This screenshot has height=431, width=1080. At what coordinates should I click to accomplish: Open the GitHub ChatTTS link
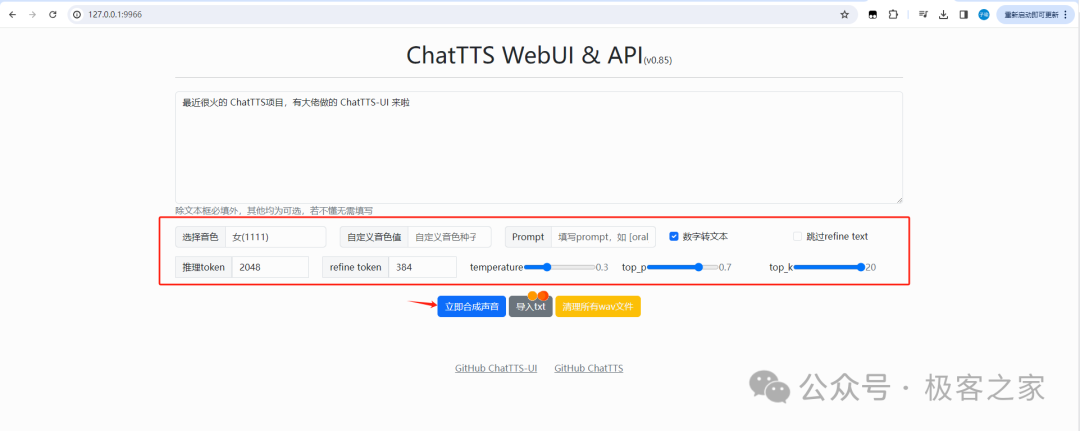[589, 368]
